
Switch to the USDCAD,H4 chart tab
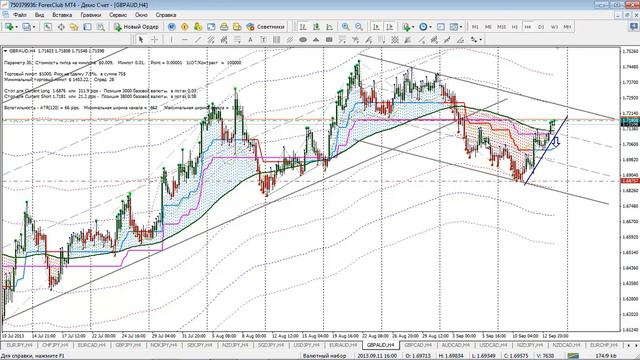493,345
